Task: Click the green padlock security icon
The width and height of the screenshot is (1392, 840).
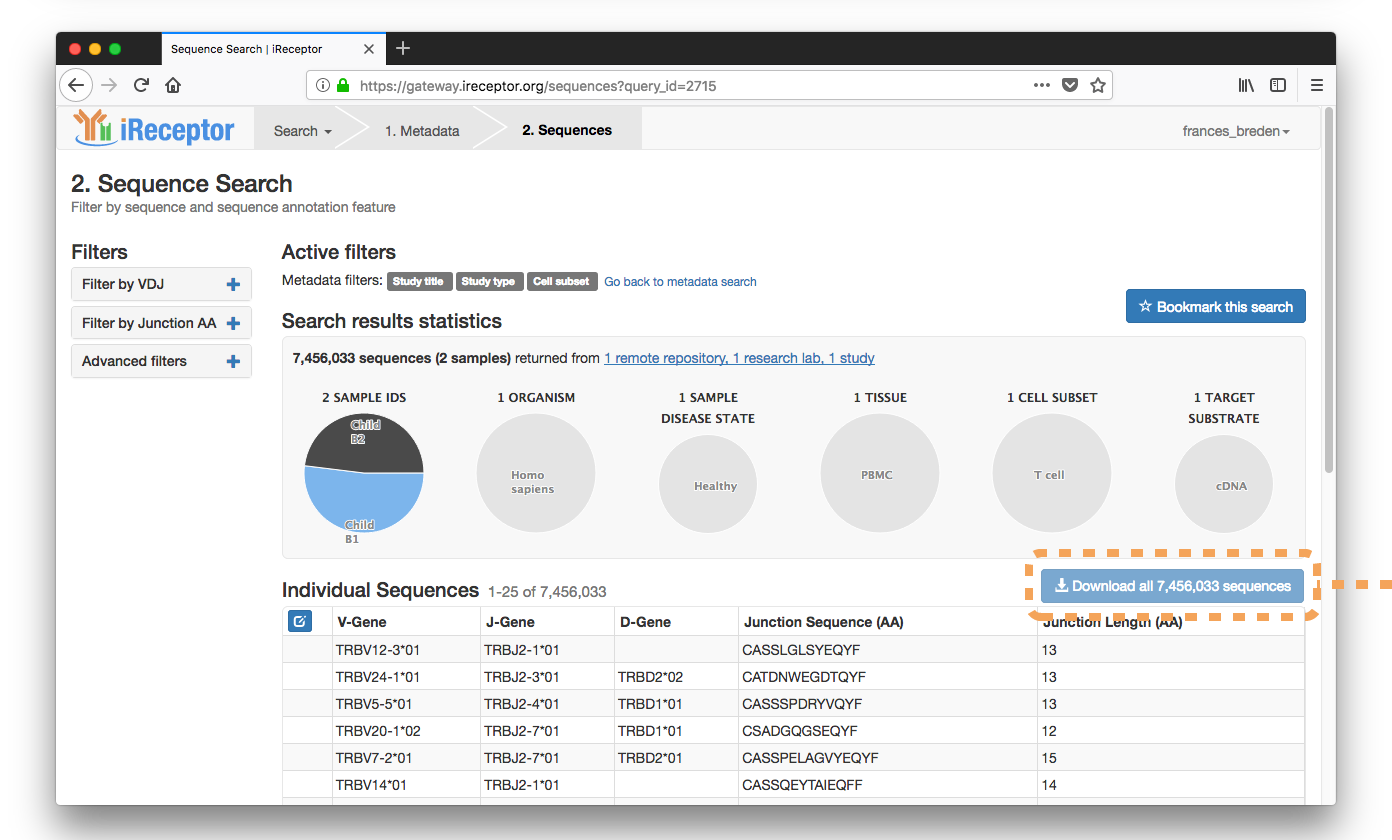Action: tap(343, 86)
